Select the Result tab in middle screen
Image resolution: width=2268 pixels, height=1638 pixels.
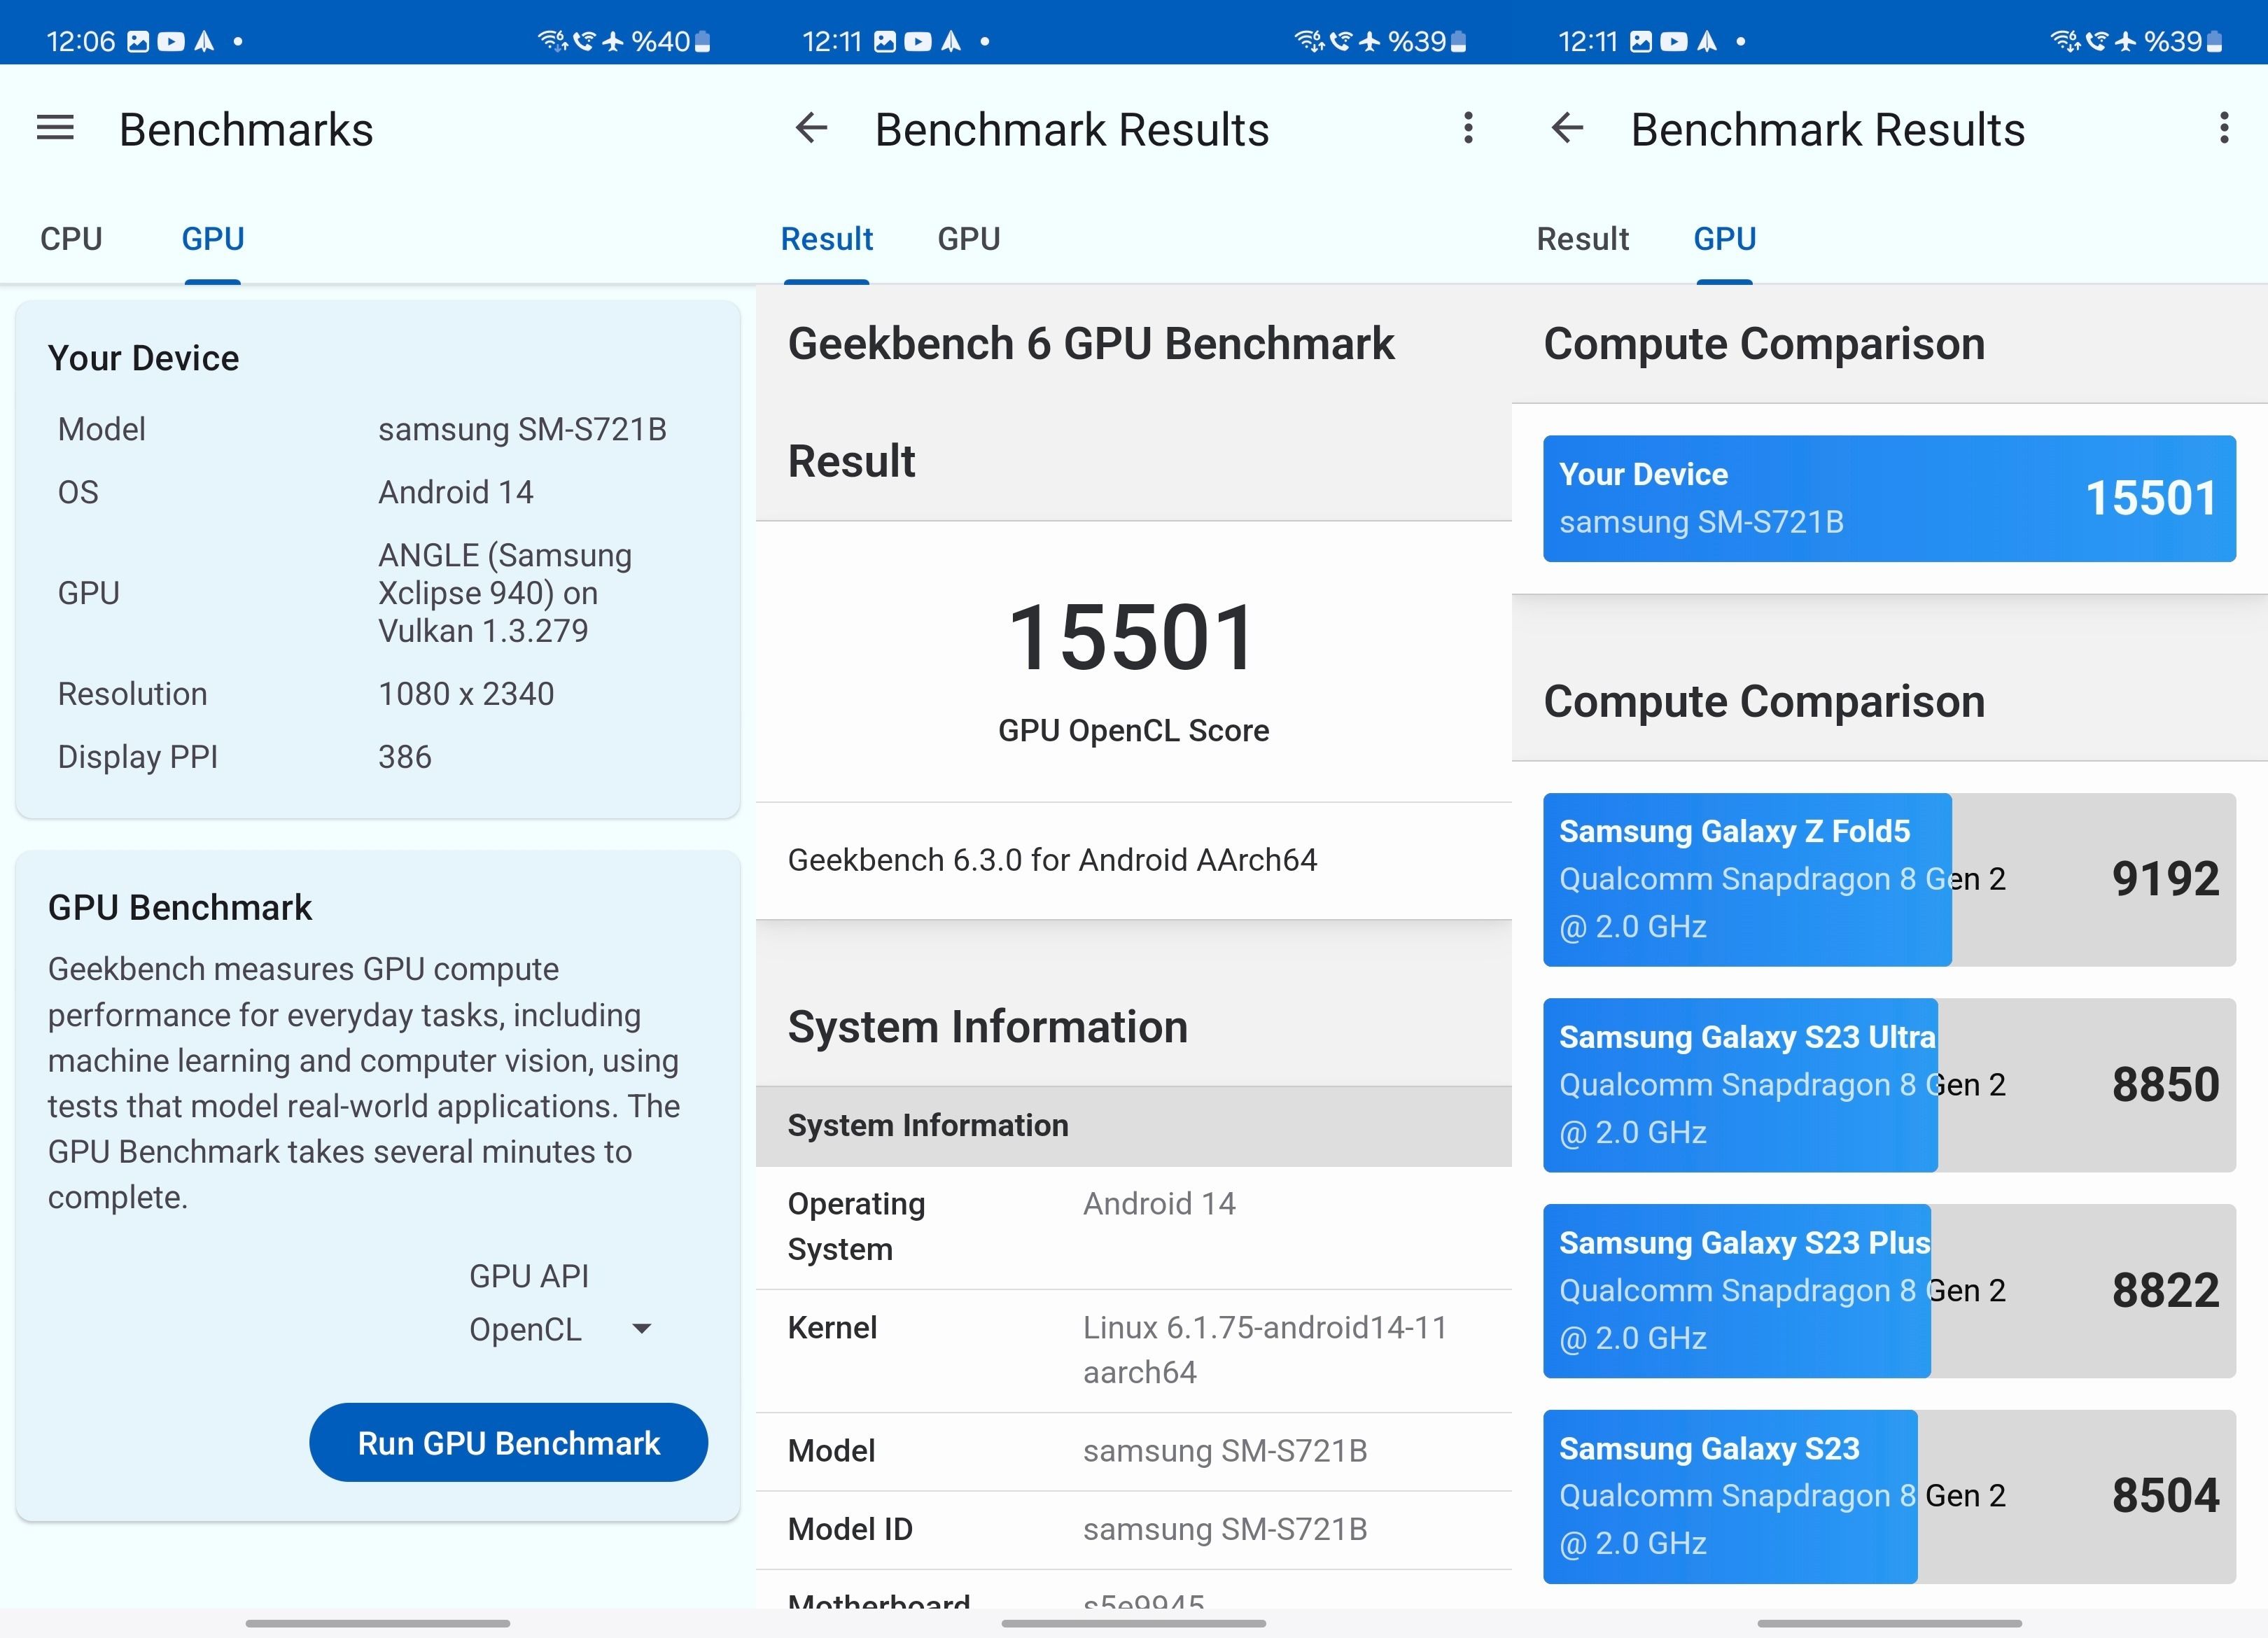tap(827, 239)
